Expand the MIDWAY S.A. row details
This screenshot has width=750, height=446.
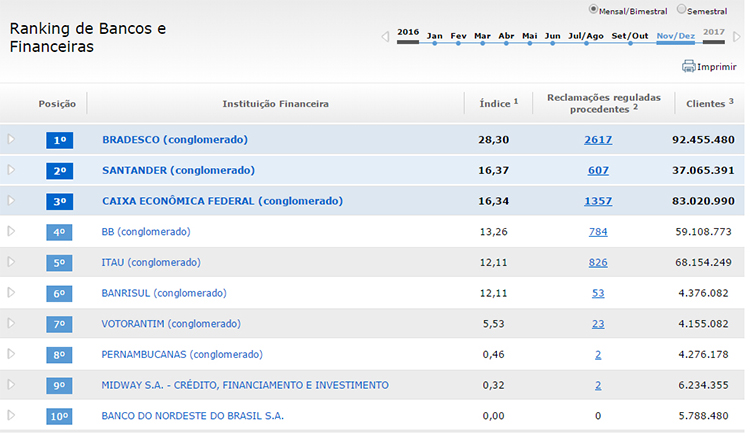click(11, 384)
